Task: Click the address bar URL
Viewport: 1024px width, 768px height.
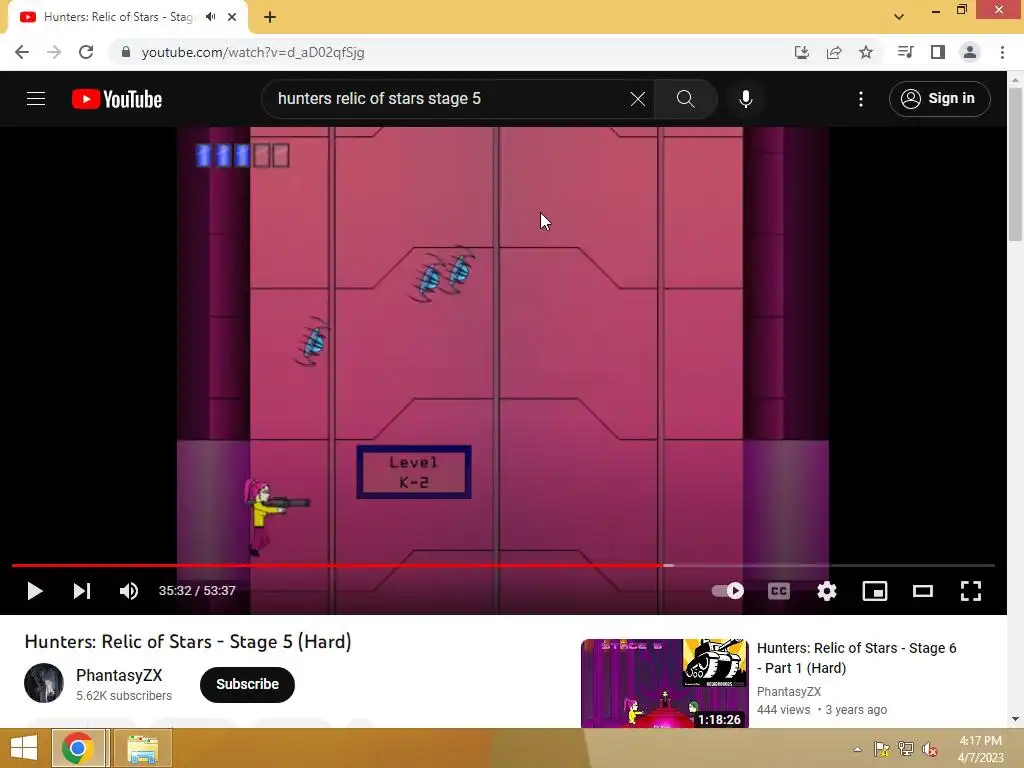Action: click(253, 52)
